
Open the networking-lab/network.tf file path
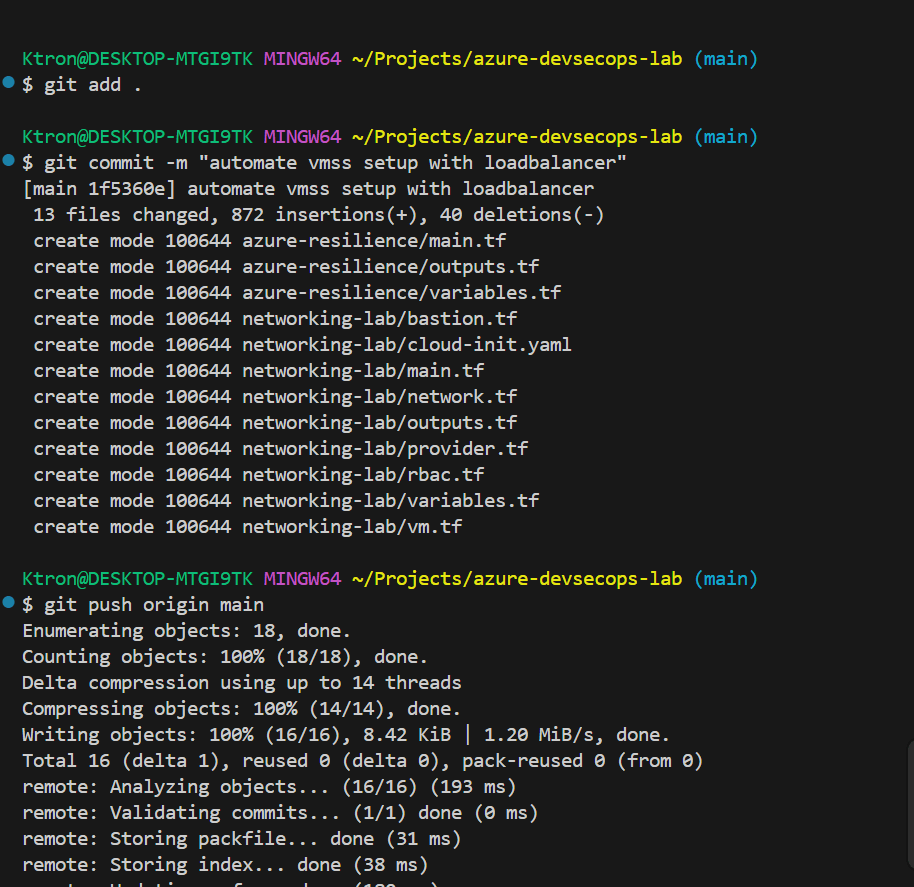[379, 397]
